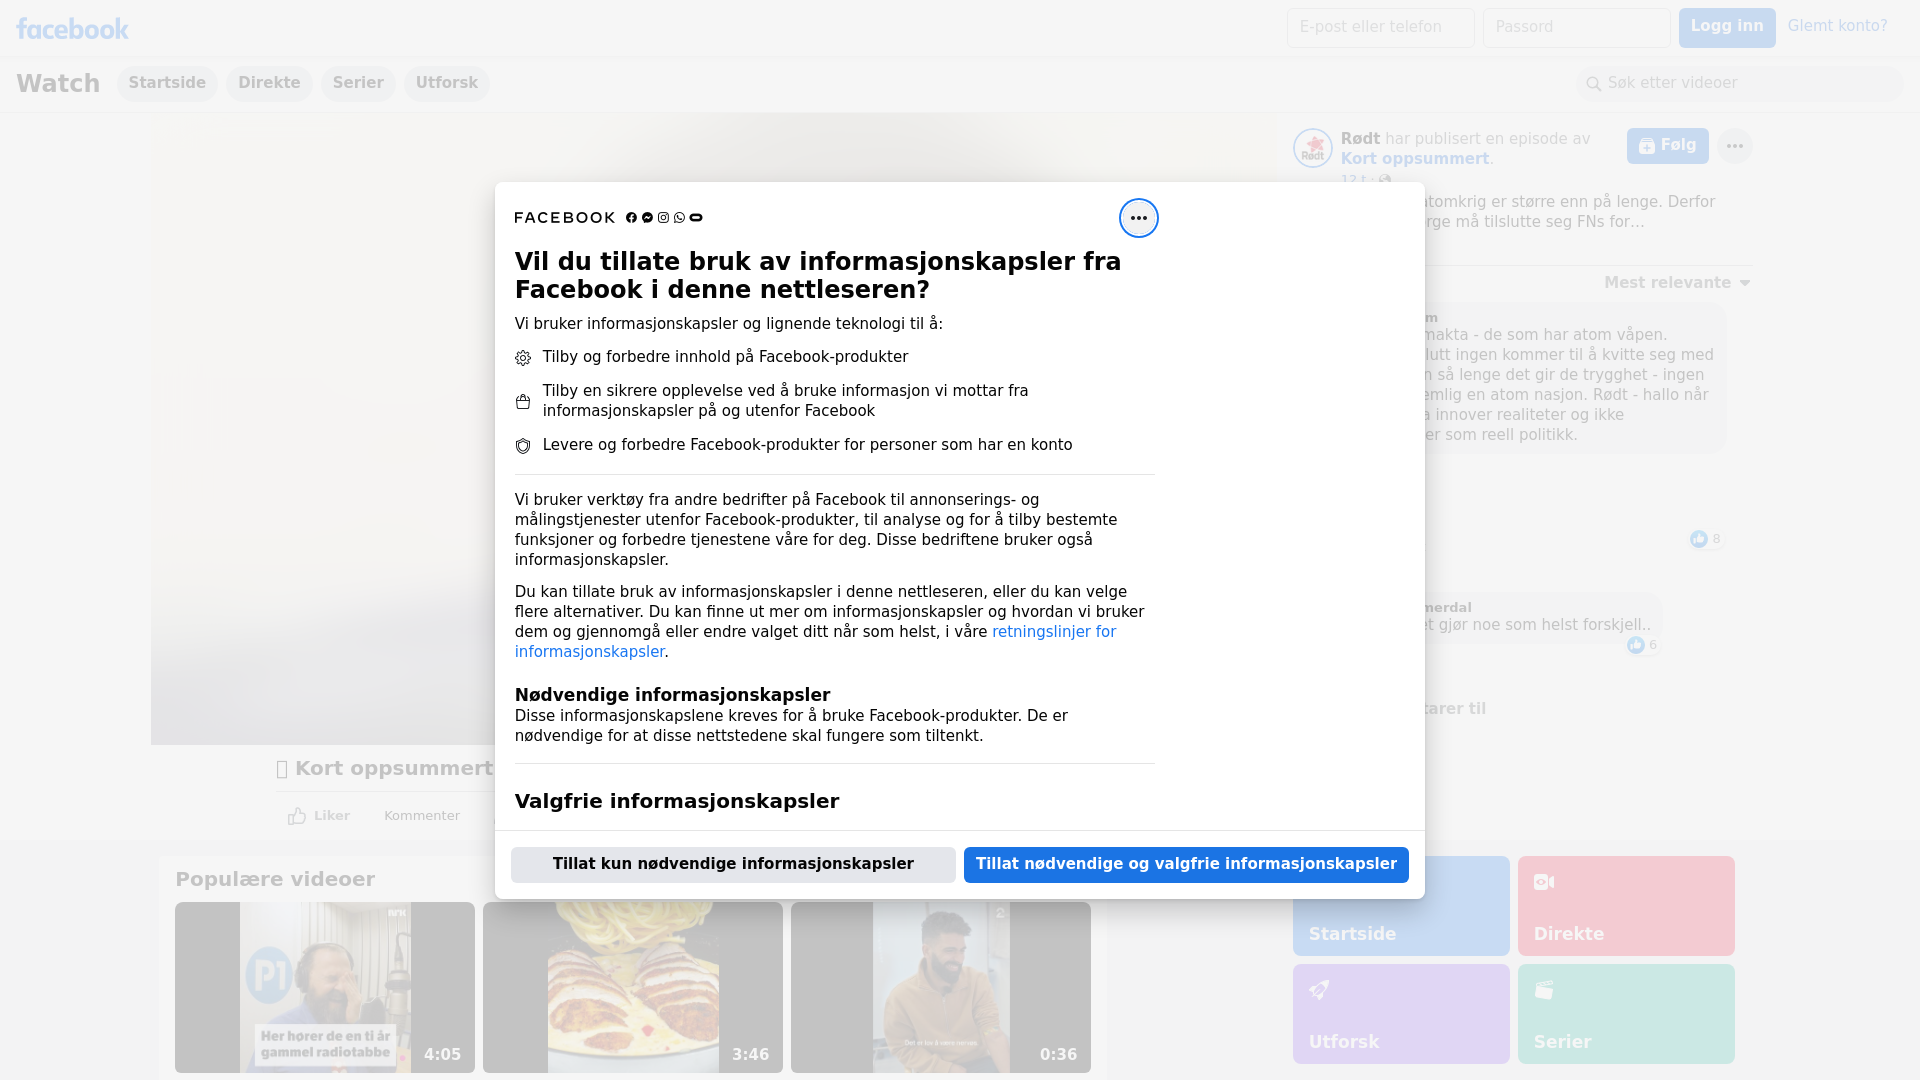This screenshot has height=1080, width=1920.
Task: Click the thumbs-up Liker icon
Action: (x=297, y=816)
